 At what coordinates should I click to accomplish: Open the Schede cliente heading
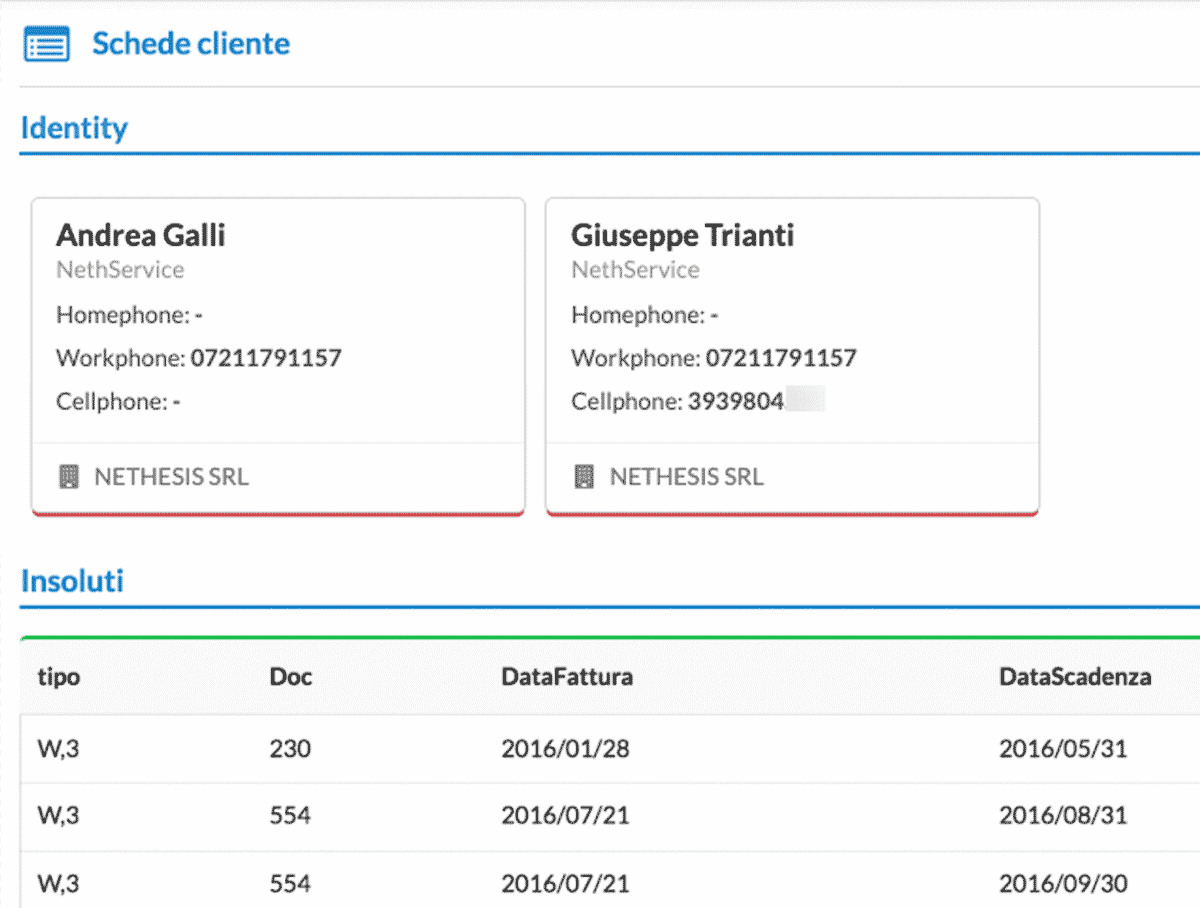tap(191, 44)
